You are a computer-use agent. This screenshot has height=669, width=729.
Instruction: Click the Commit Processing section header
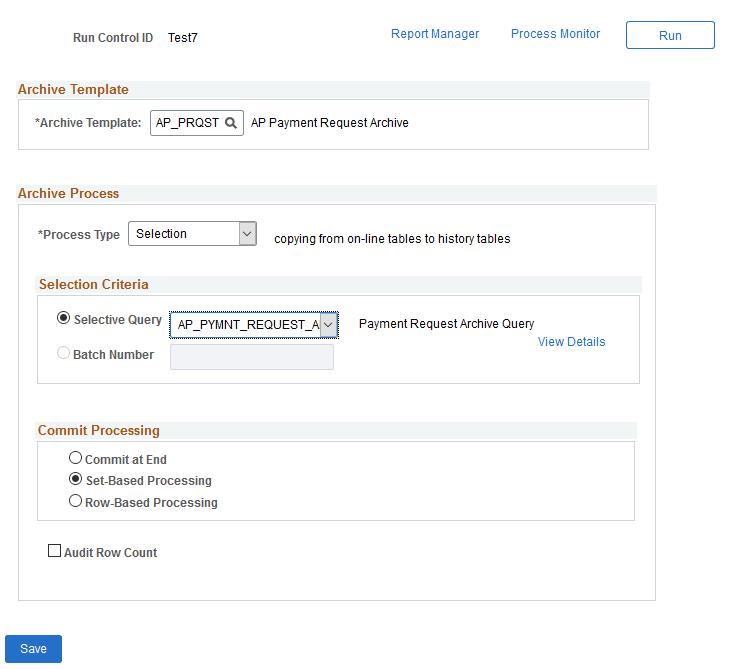[x=99, y=431]
